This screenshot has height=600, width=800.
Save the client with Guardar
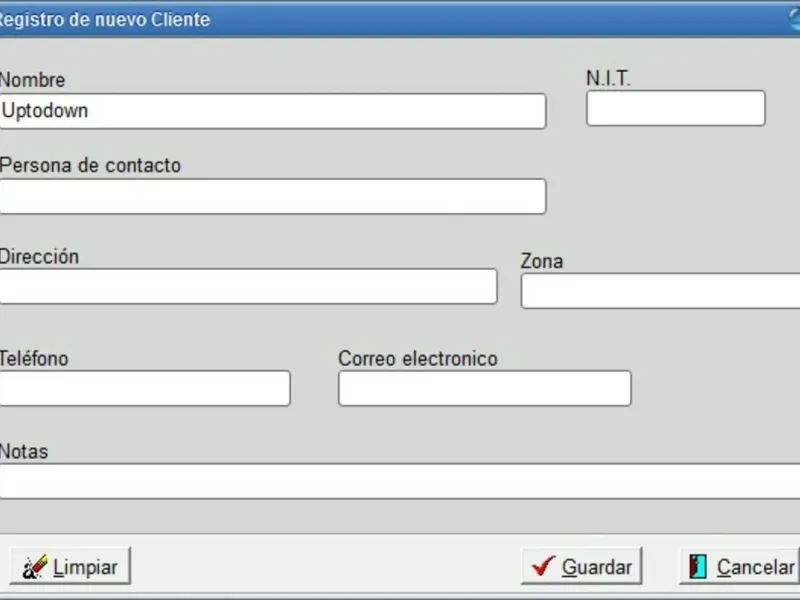(x=581, y=566)
